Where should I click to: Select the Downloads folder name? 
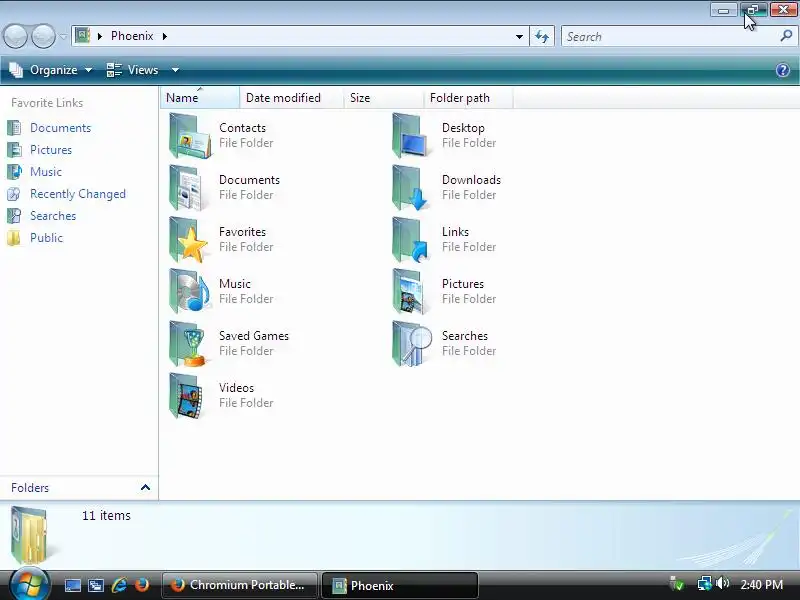(471, 180)
